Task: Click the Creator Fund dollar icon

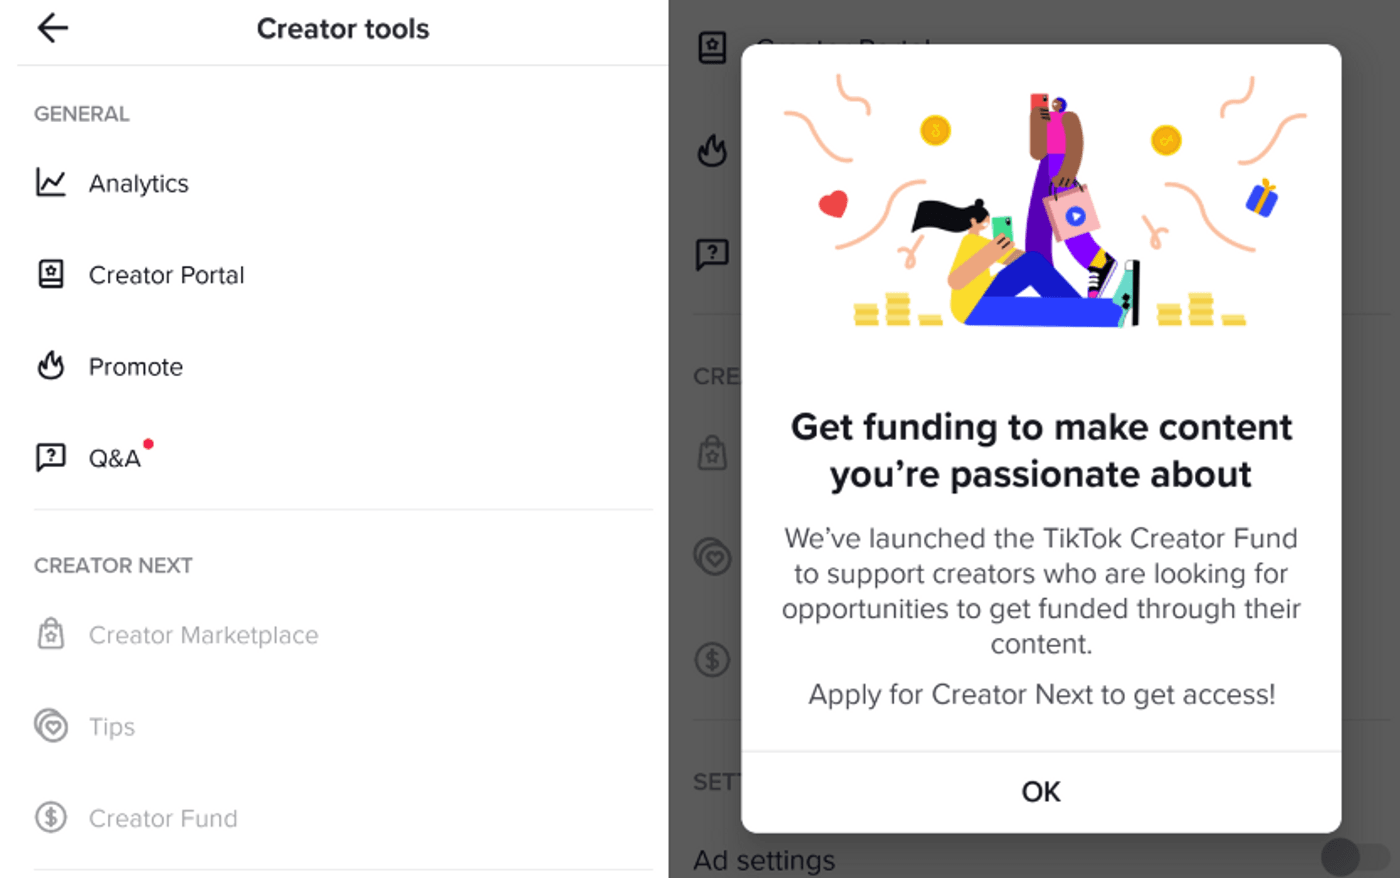Action: click(51, 818)
